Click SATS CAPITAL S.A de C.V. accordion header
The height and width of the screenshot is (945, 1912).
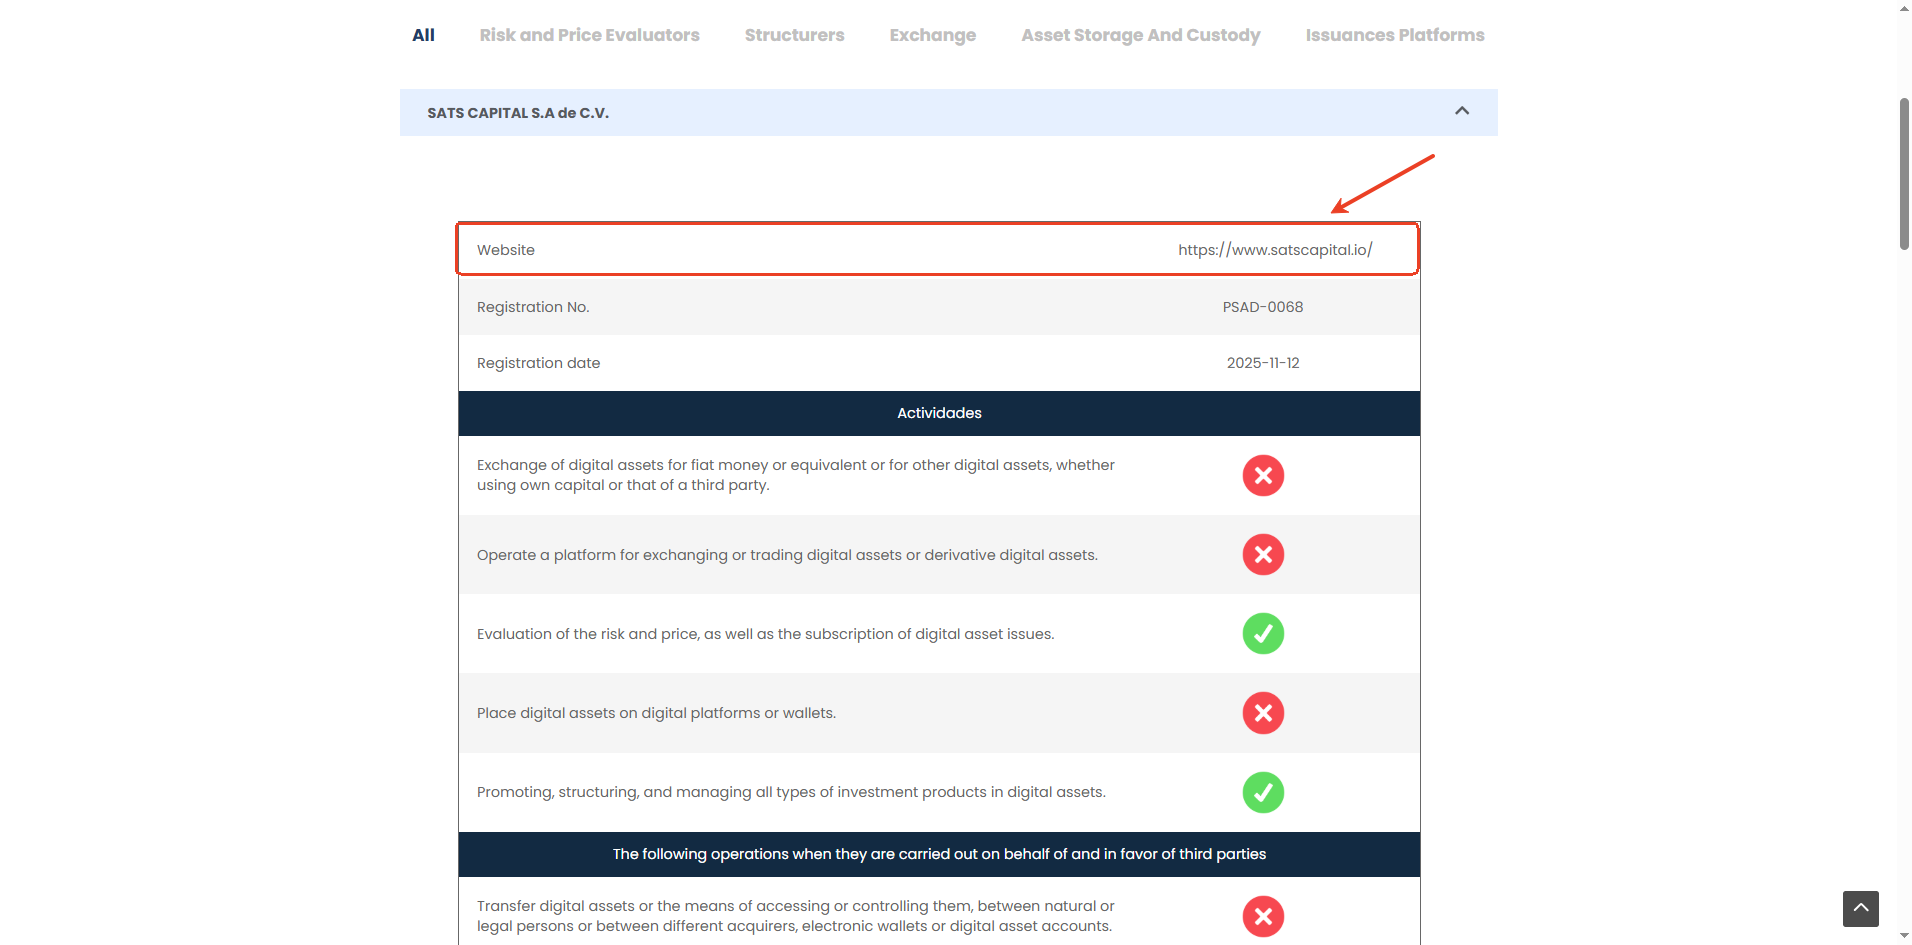click(x=518, y=113)
